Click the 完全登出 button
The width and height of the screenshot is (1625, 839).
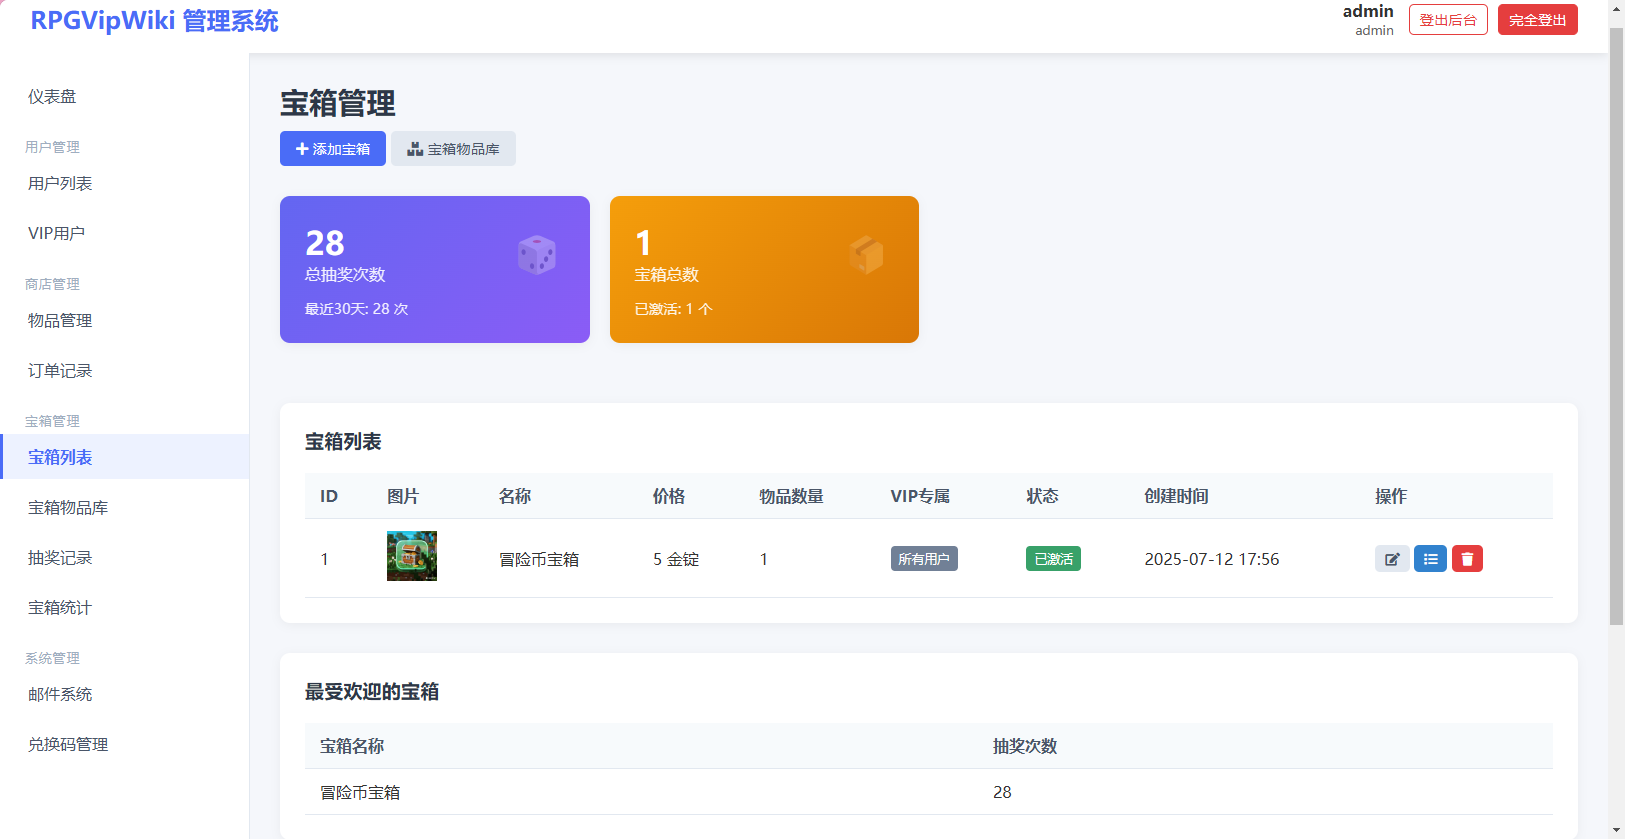(x=1538, y=20)
